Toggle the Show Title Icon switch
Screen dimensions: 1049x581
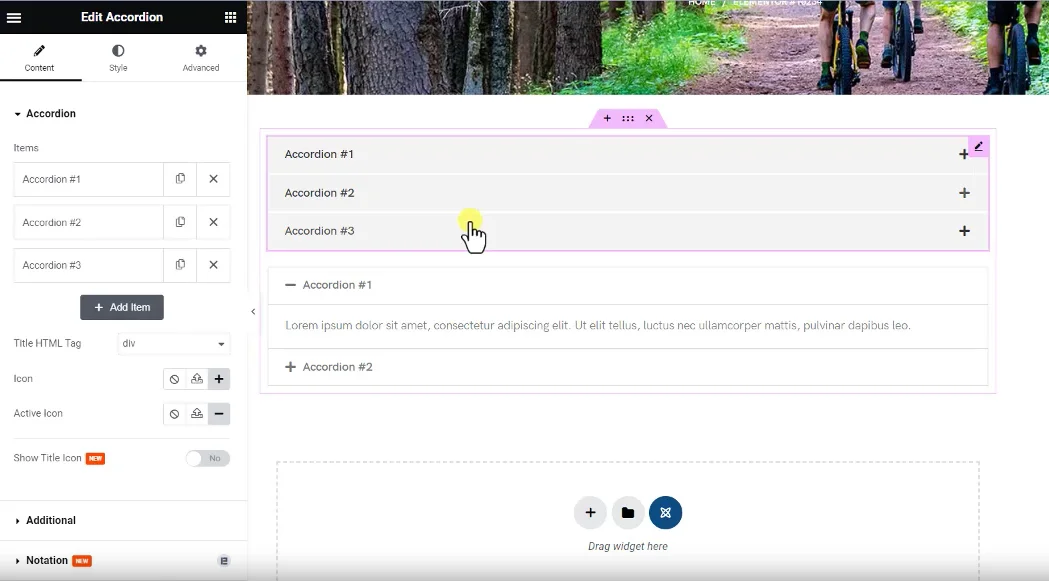tap(208, 459)
